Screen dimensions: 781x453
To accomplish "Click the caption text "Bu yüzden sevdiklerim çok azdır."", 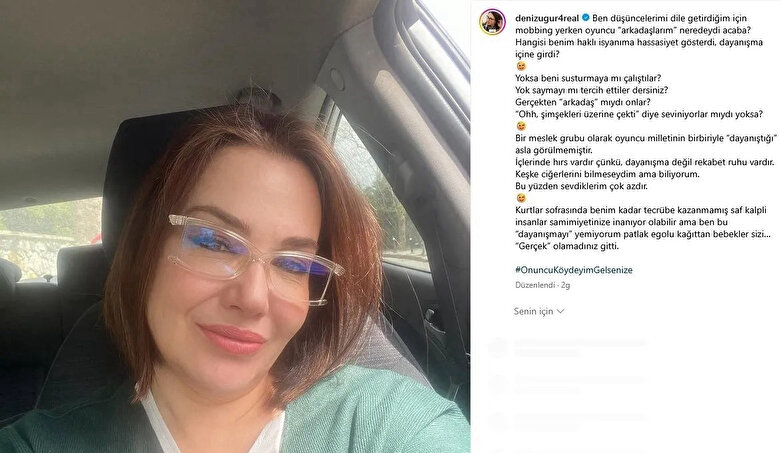I will click(581, 186).
